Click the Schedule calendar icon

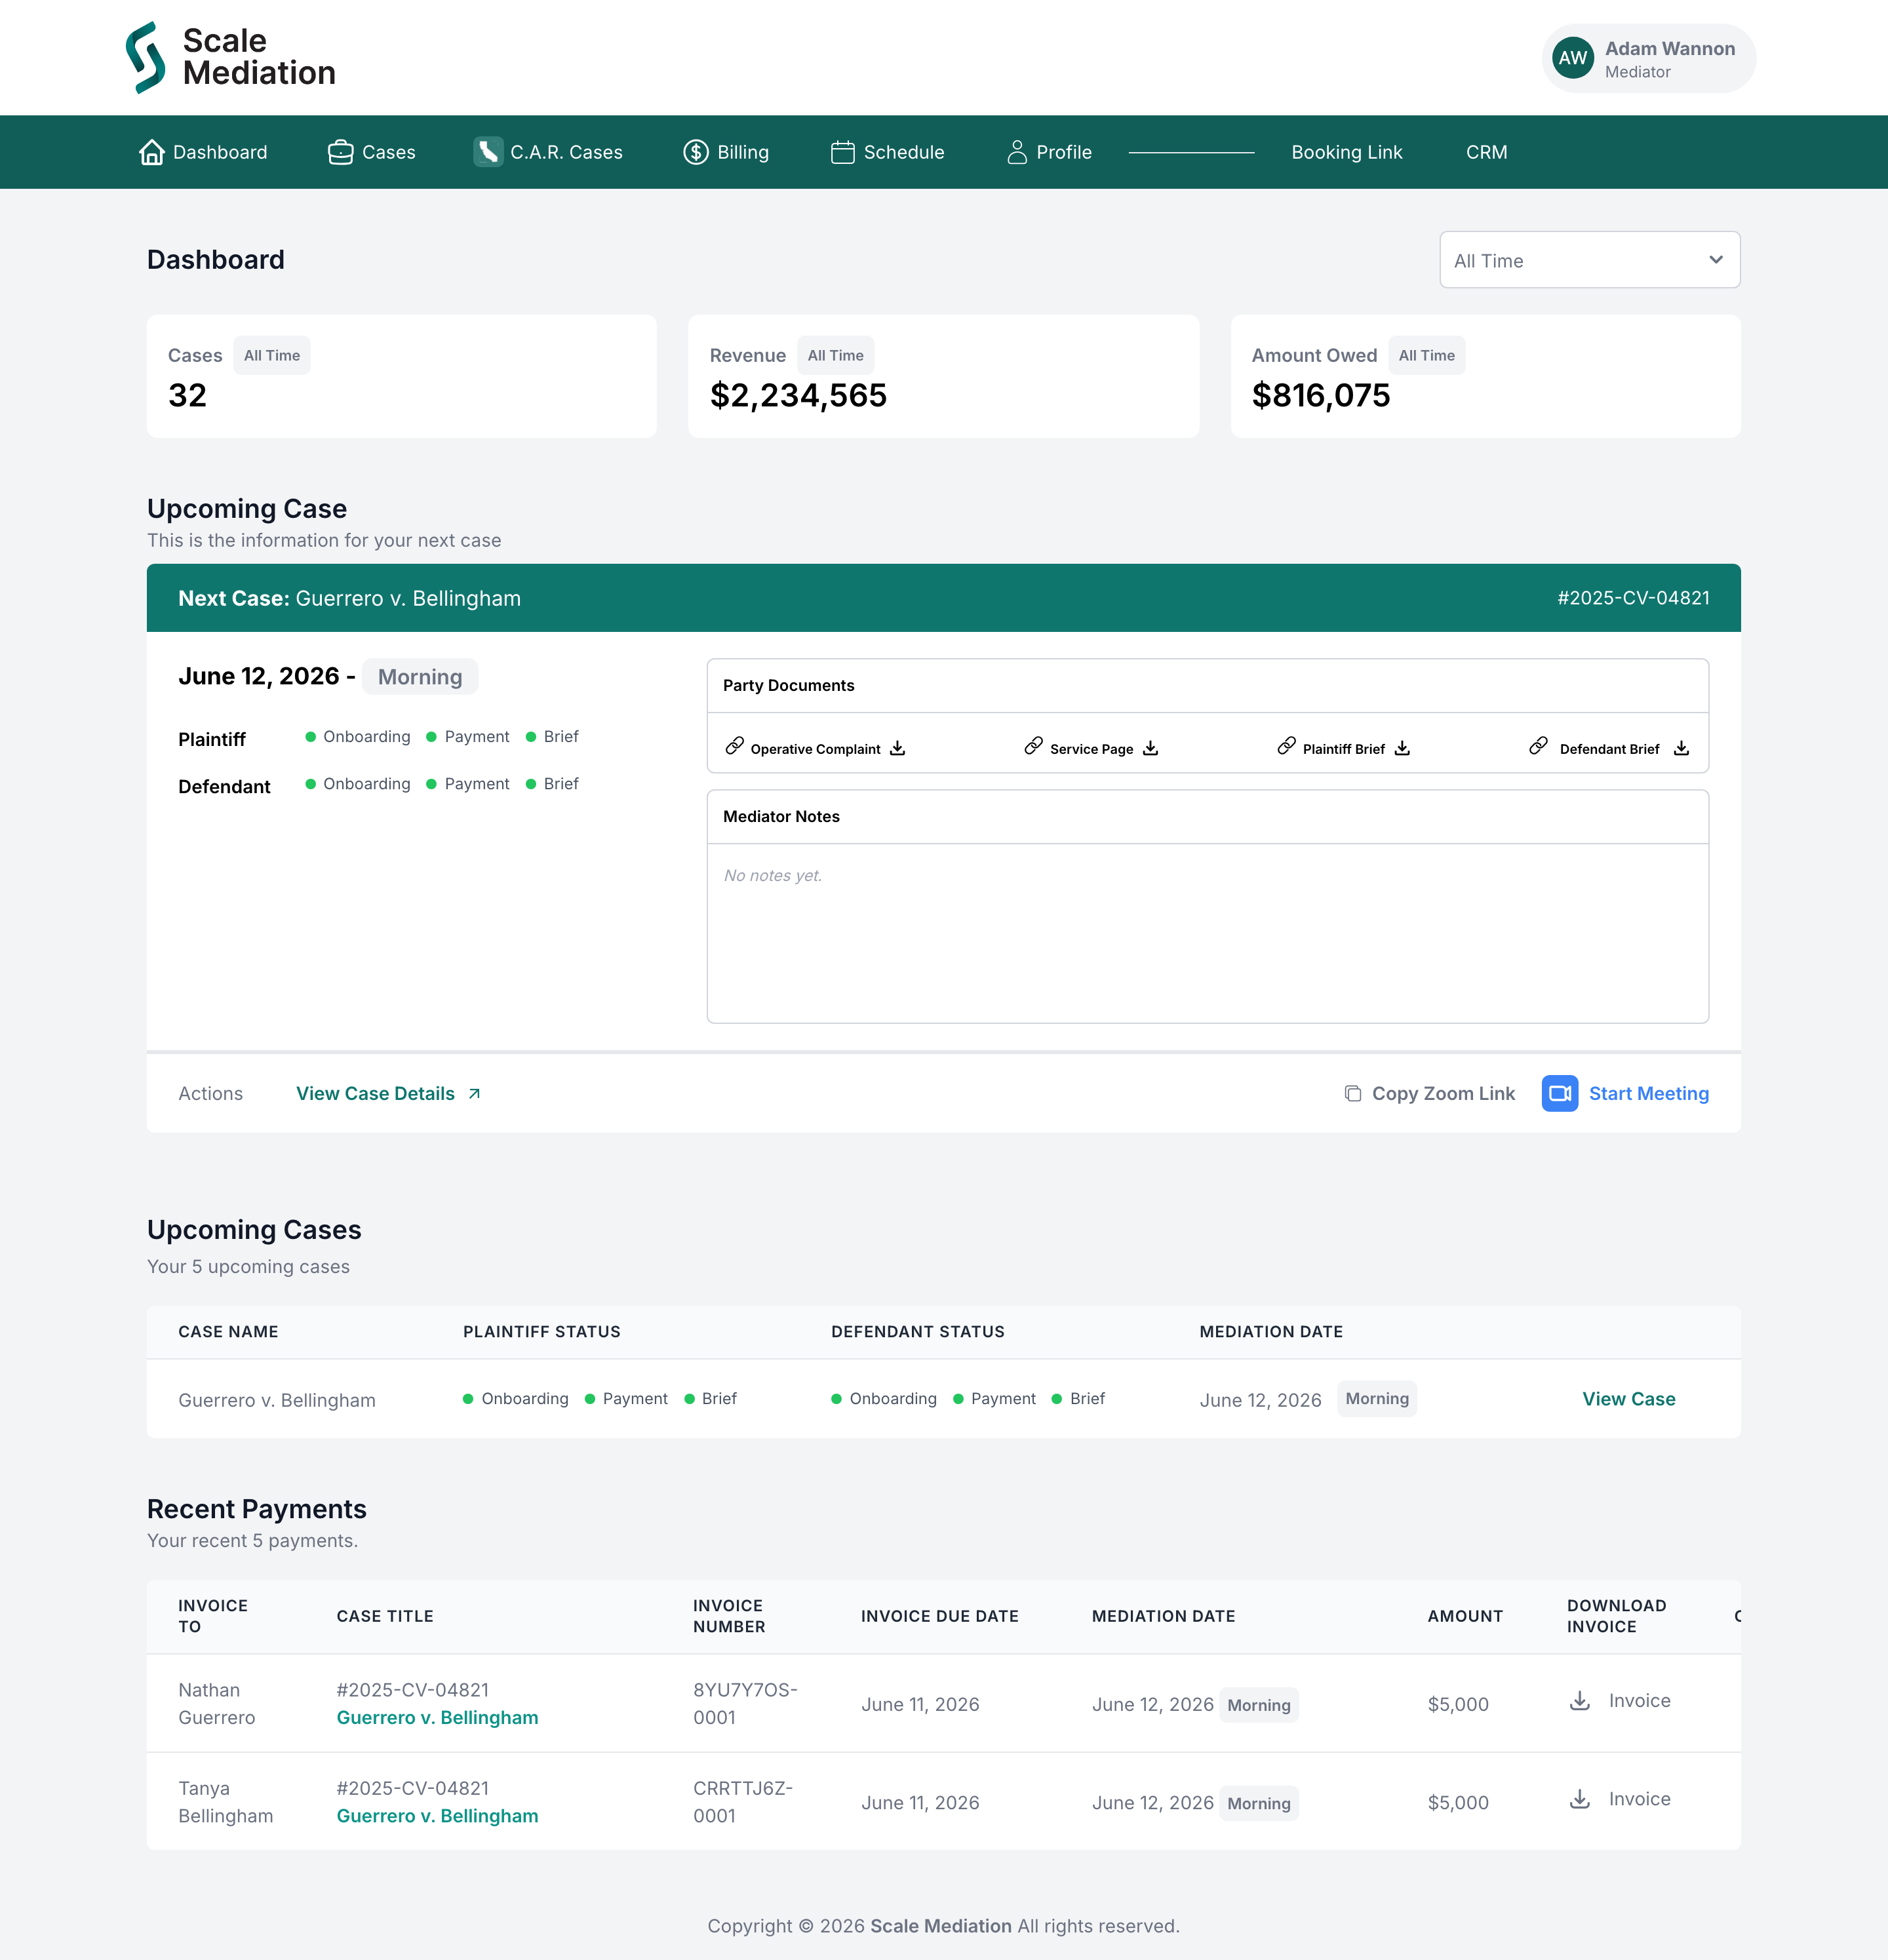[843, 152]
